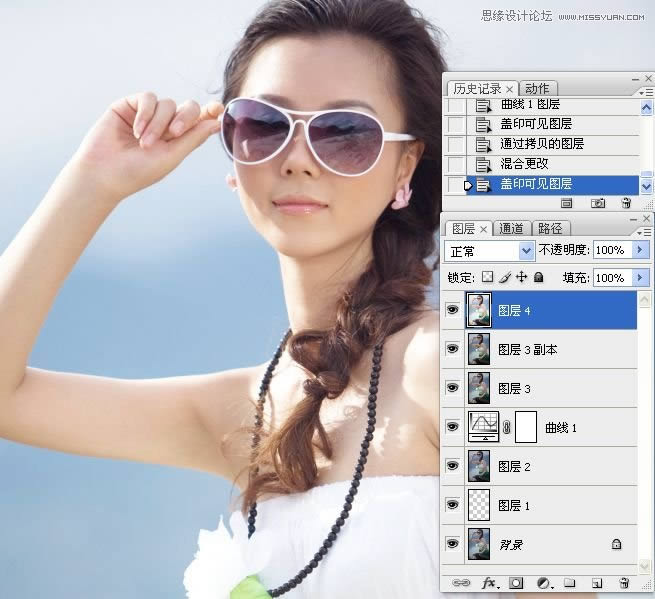Toggle visibility of 曲线 1 layer
The height and width of the screenshot is (599, 655).
tap(452, 427)
